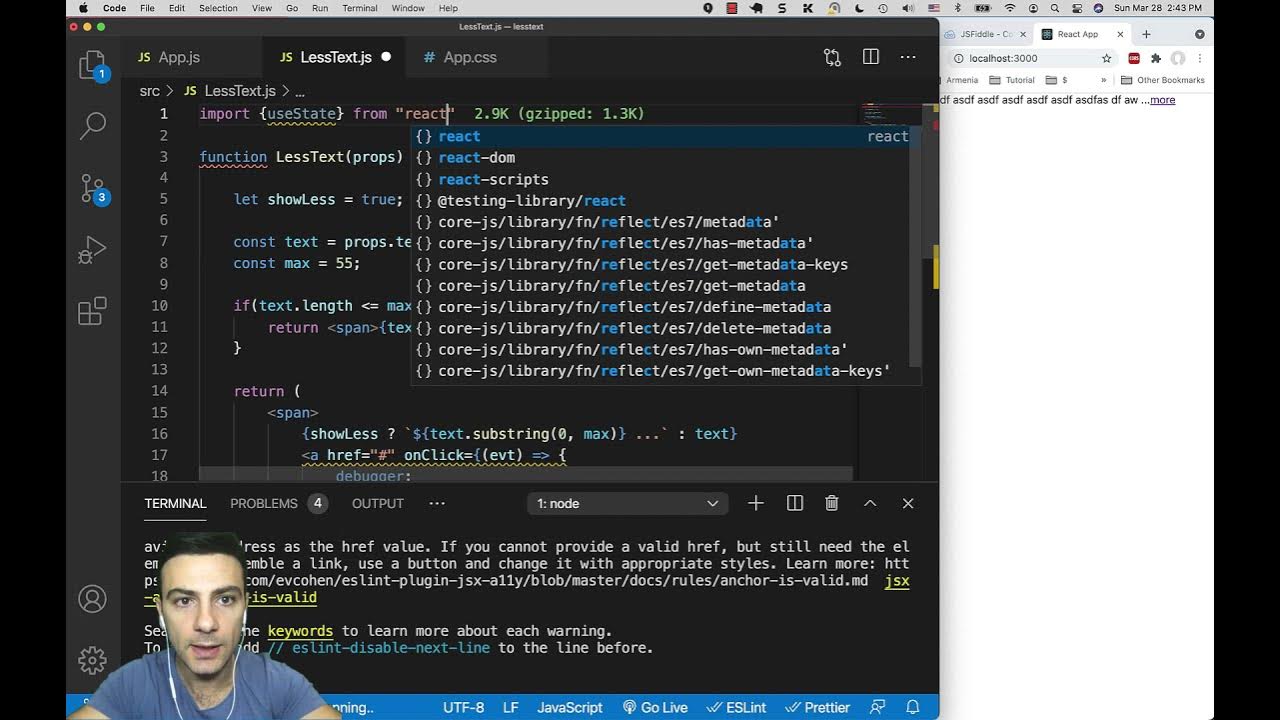Open the Other Bookmarks folder

(x=1163, y=80)
